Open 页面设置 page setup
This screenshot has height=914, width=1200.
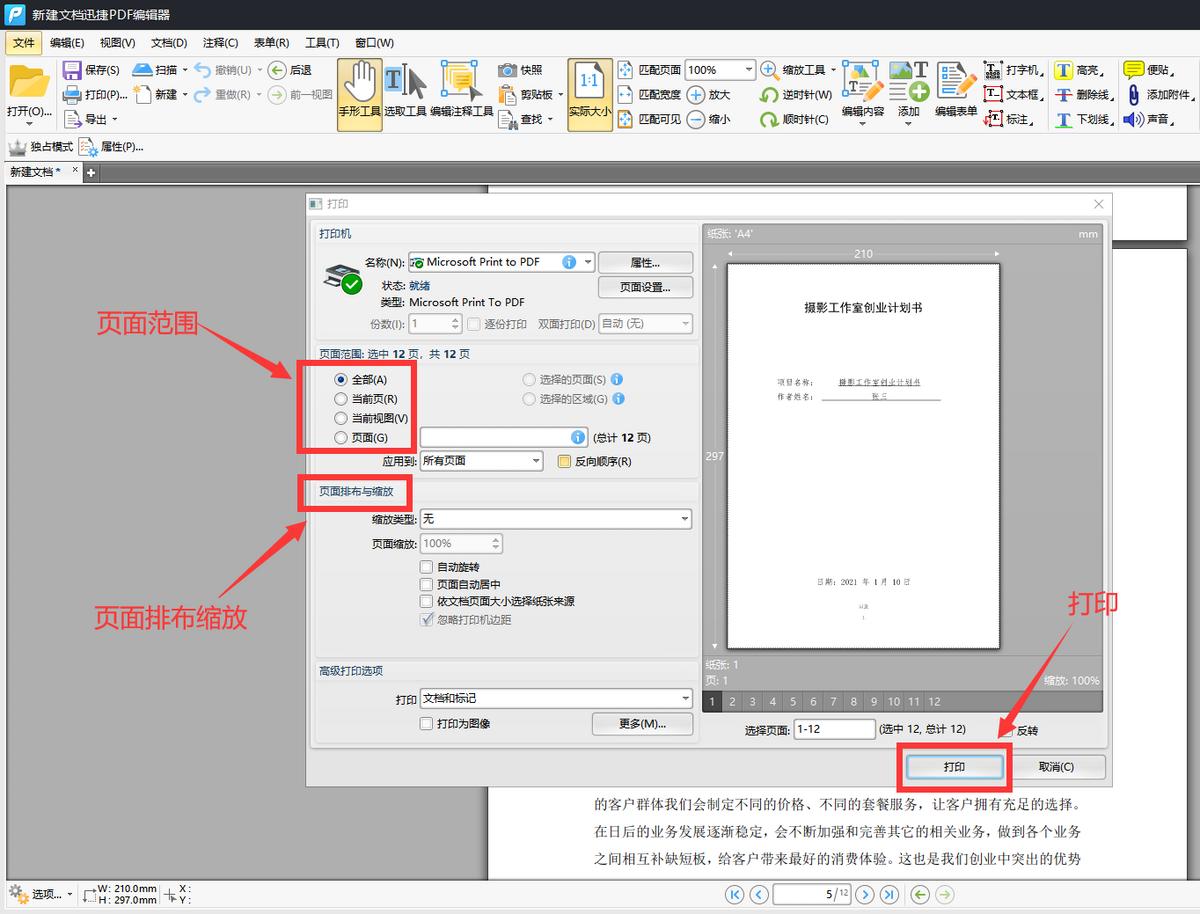click(643, 287)
